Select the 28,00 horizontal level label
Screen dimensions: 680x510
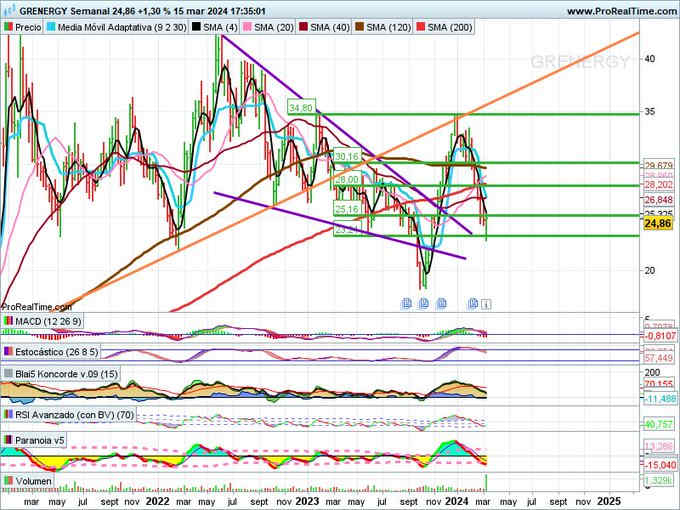(347, 180)
